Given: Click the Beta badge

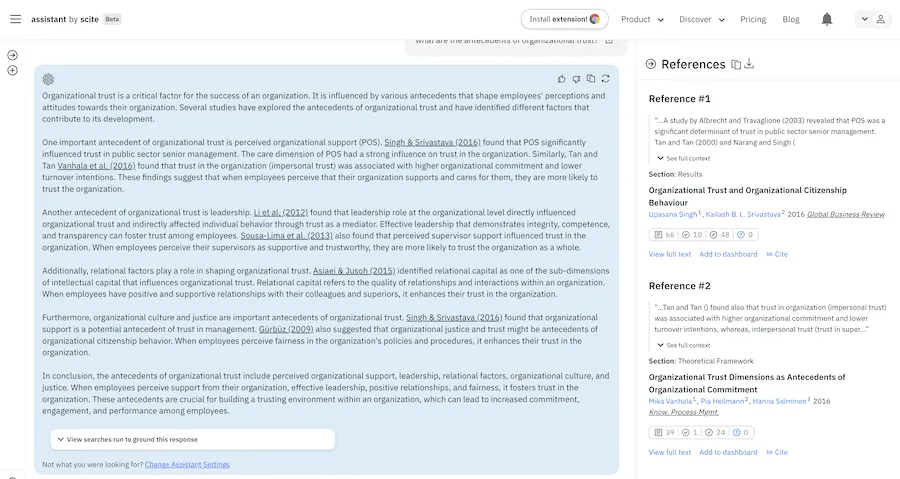Looking at the screenshot, I should pos(112,19).
